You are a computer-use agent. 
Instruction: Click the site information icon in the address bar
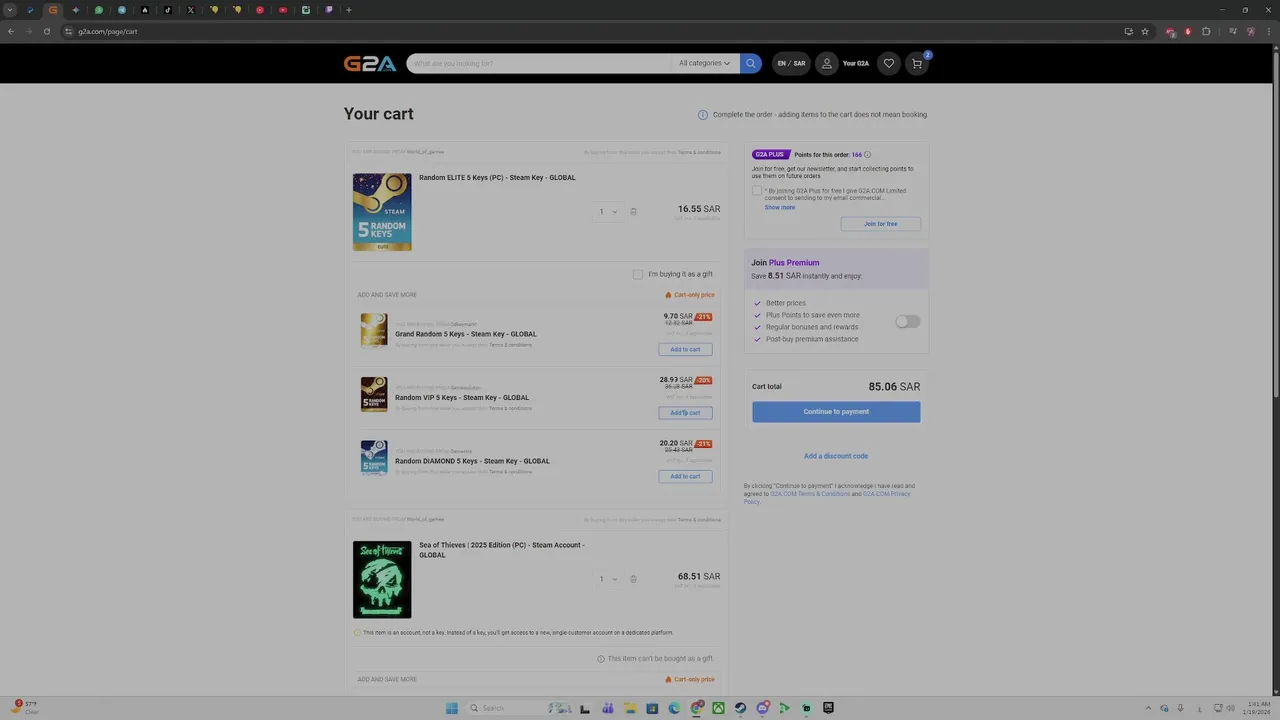[x=68, y=31]
